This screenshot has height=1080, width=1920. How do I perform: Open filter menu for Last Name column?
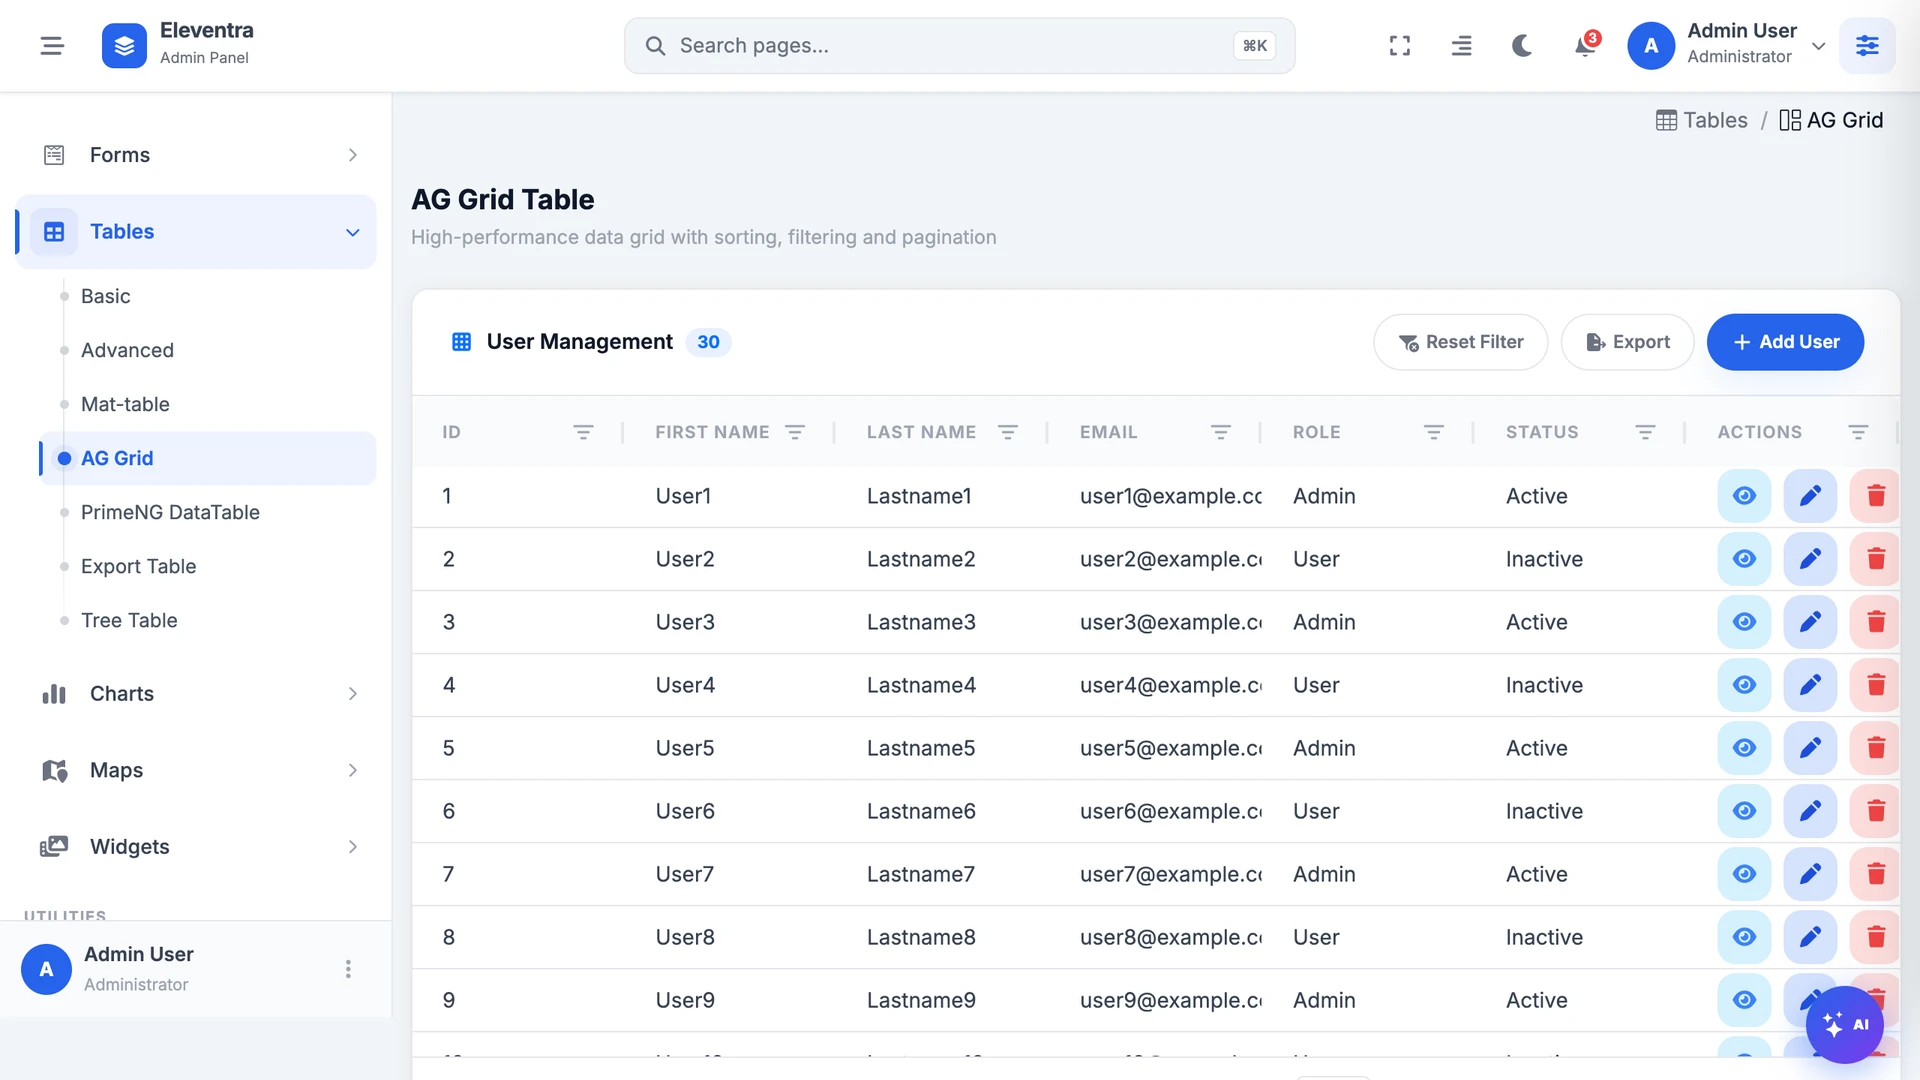tap(1008, 432)
